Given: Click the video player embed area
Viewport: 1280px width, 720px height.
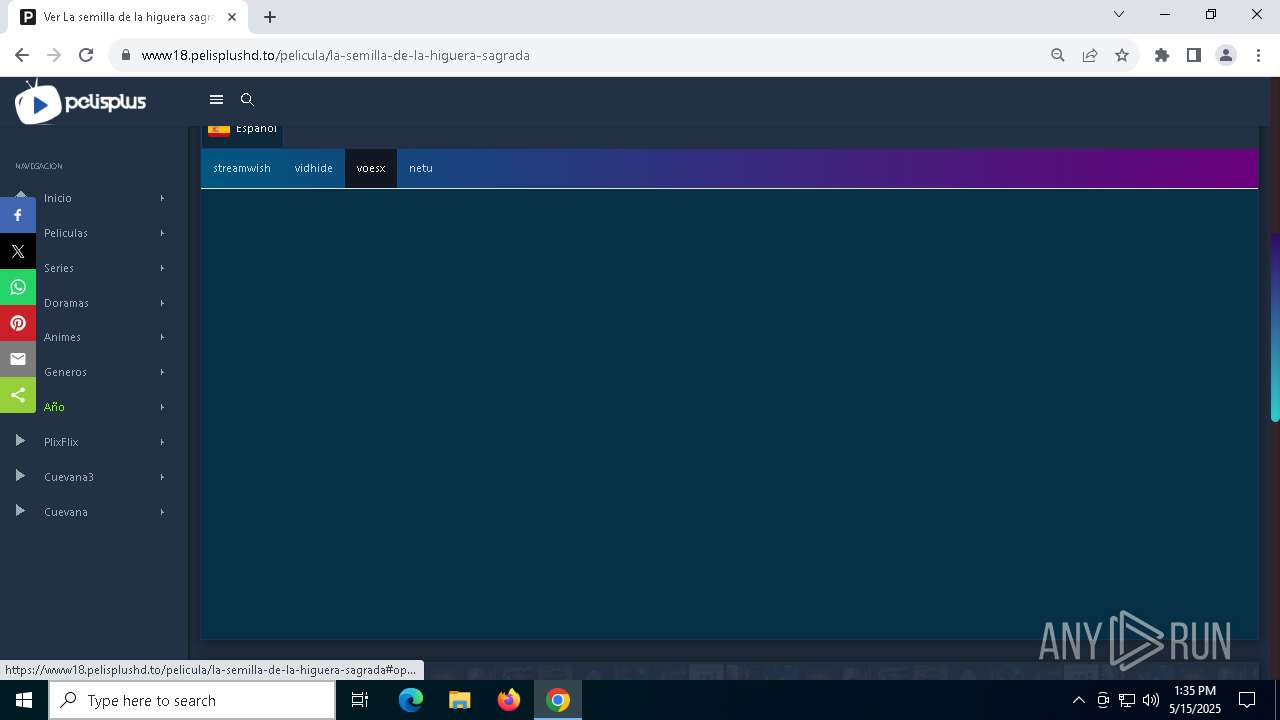Looking at the screenshot, I should (729, 413).
